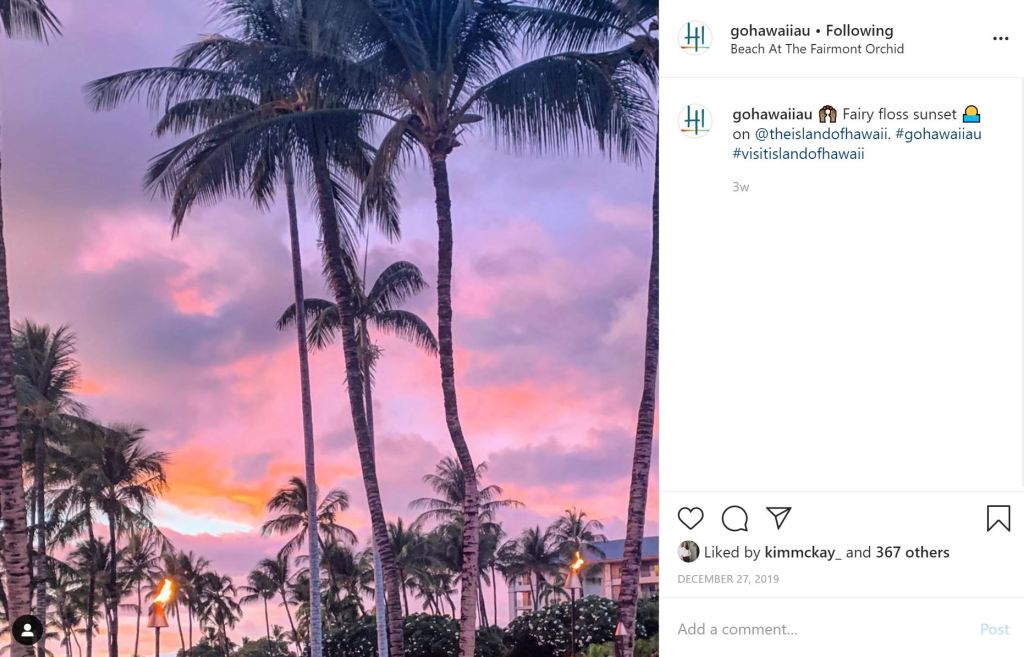Like the post with the heart icon
The height and width of the screenshot is (657, 1024).
(690, 518)
